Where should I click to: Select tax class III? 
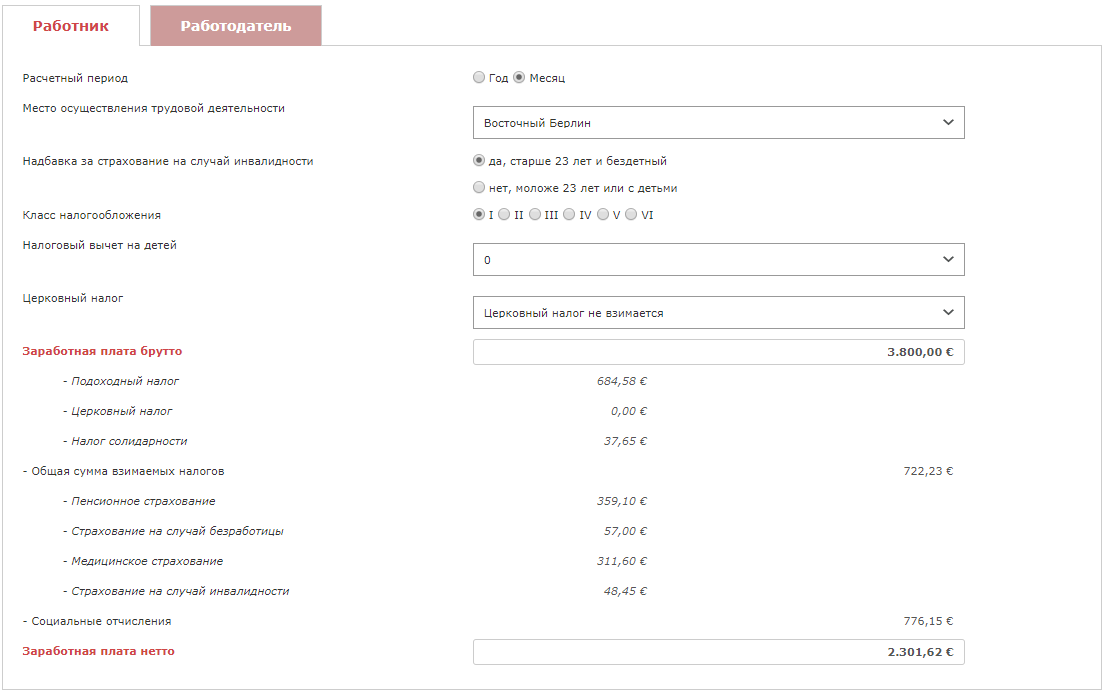[535, 214]
